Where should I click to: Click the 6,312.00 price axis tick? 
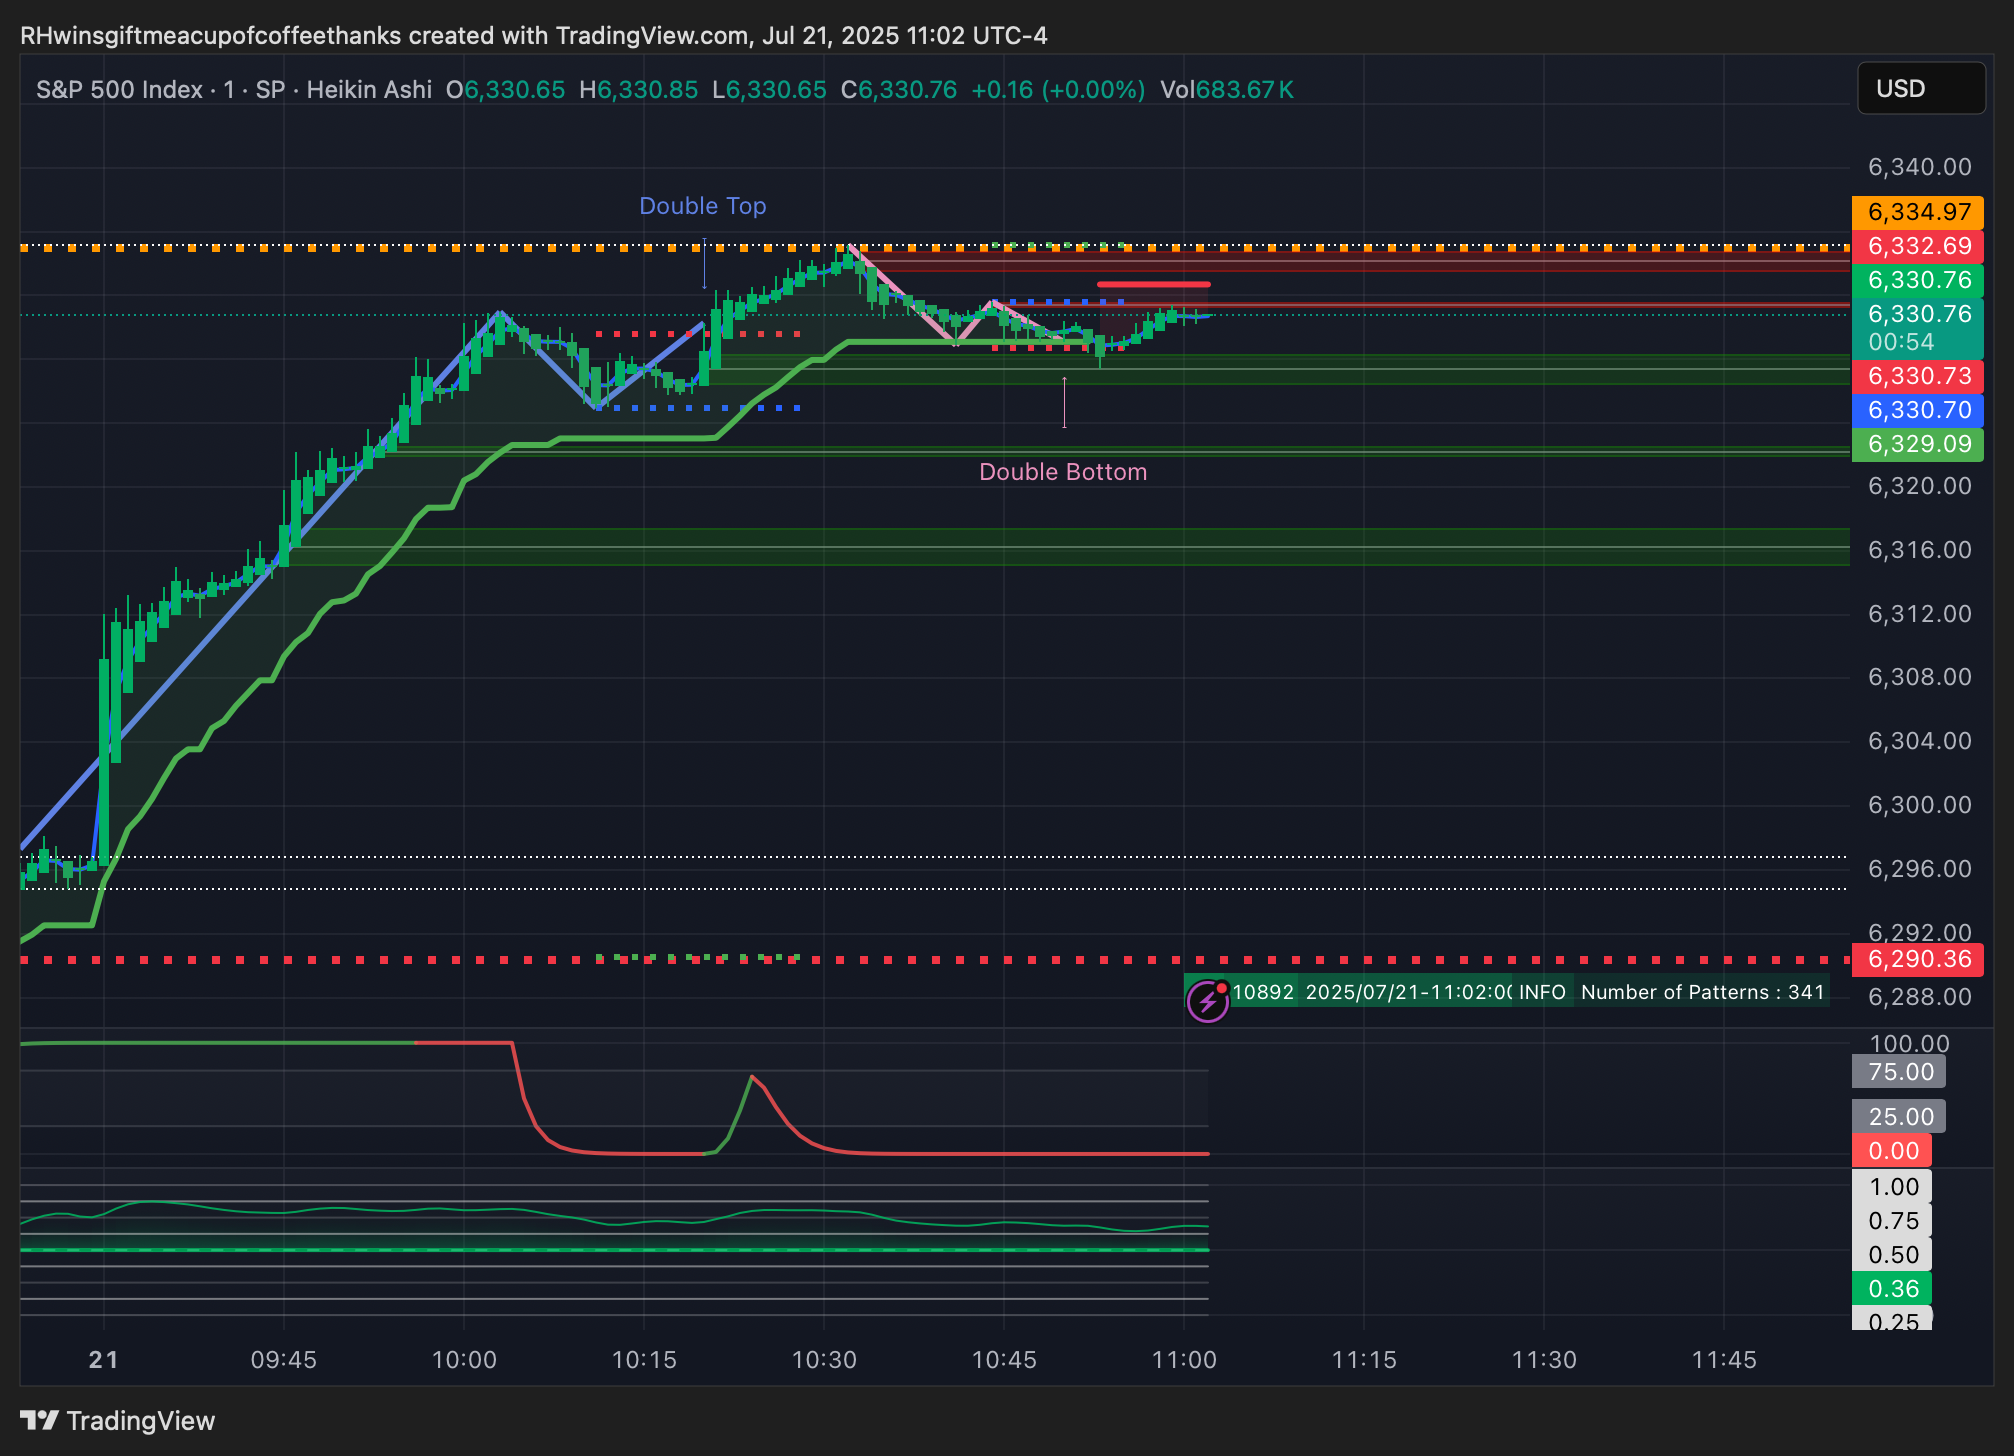[x=1919, y=613]
